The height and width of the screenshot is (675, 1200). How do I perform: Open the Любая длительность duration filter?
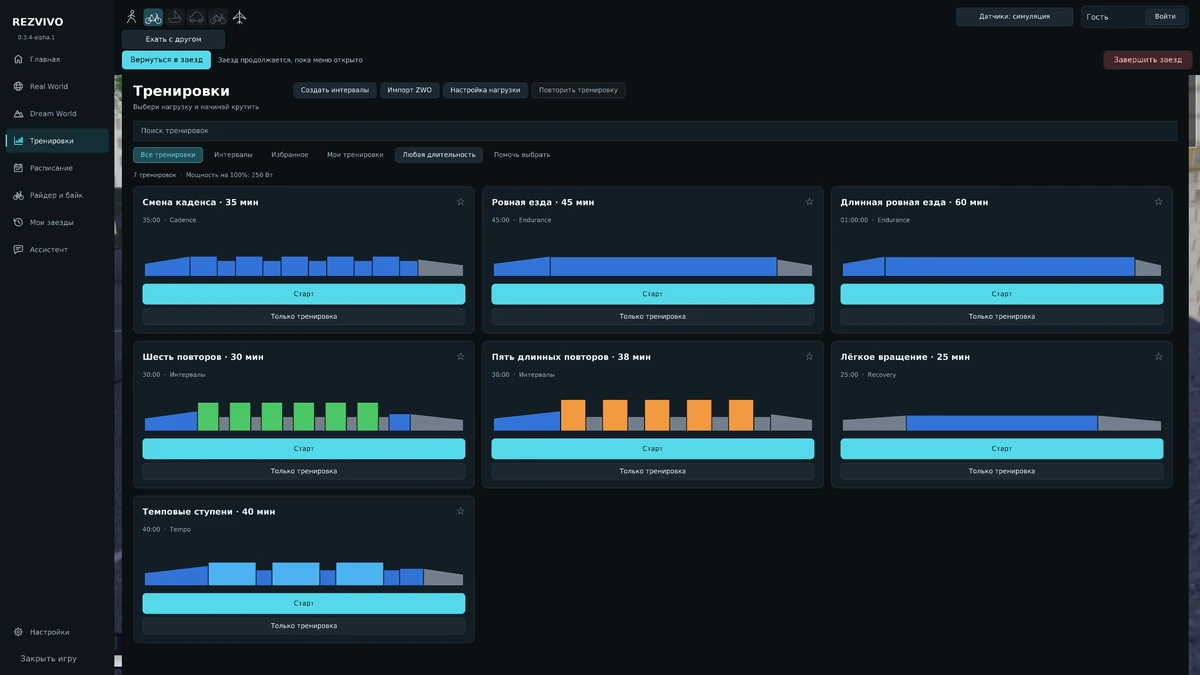439,155
